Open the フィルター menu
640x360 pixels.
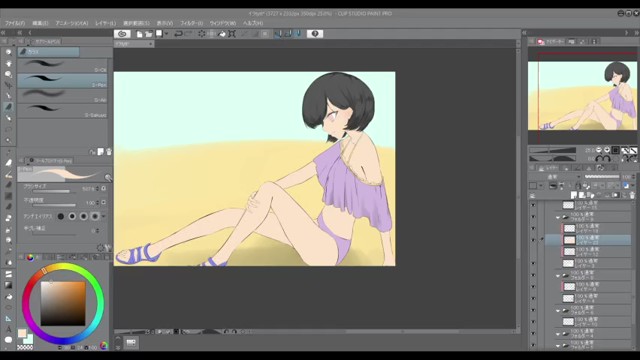pyautogui.click(x=191, y=23)
